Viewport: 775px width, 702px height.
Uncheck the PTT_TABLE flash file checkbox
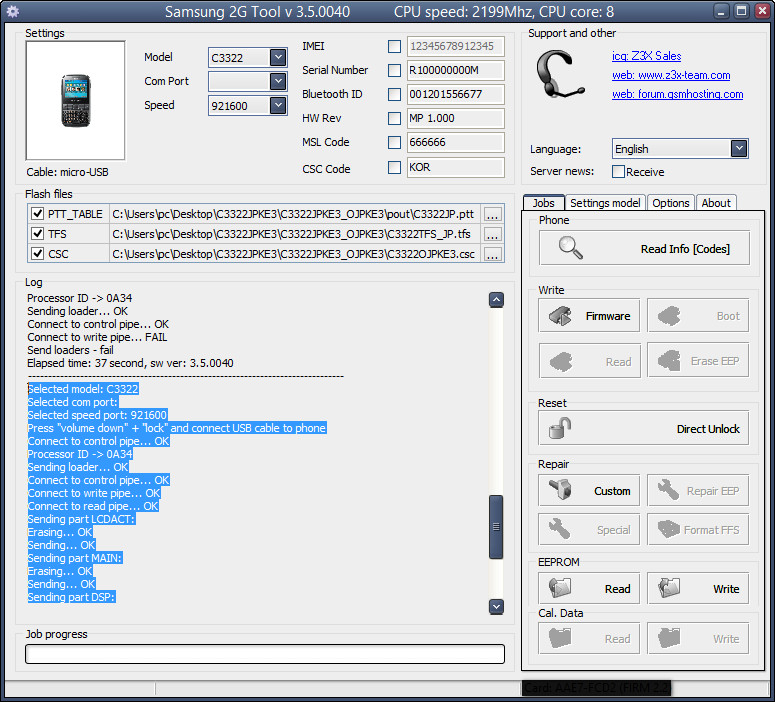37,214
